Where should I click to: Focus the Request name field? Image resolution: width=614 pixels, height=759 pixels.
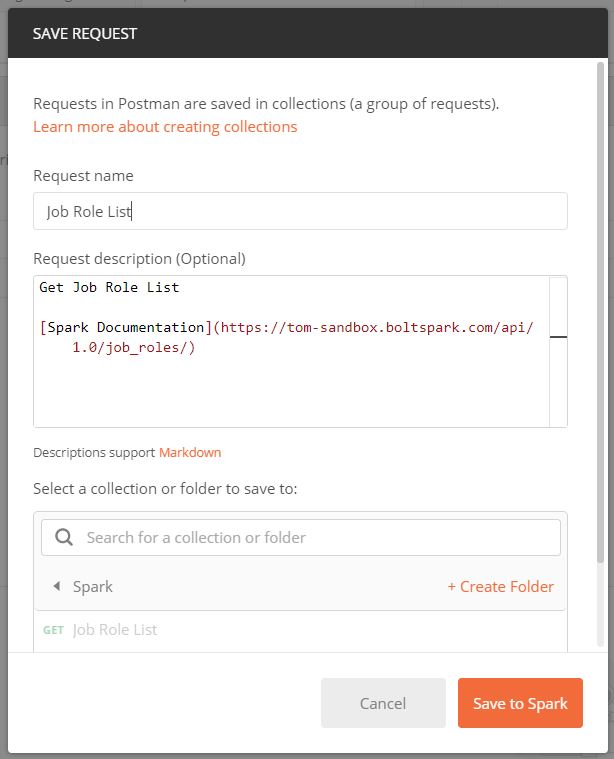click(x=300, y=211)
